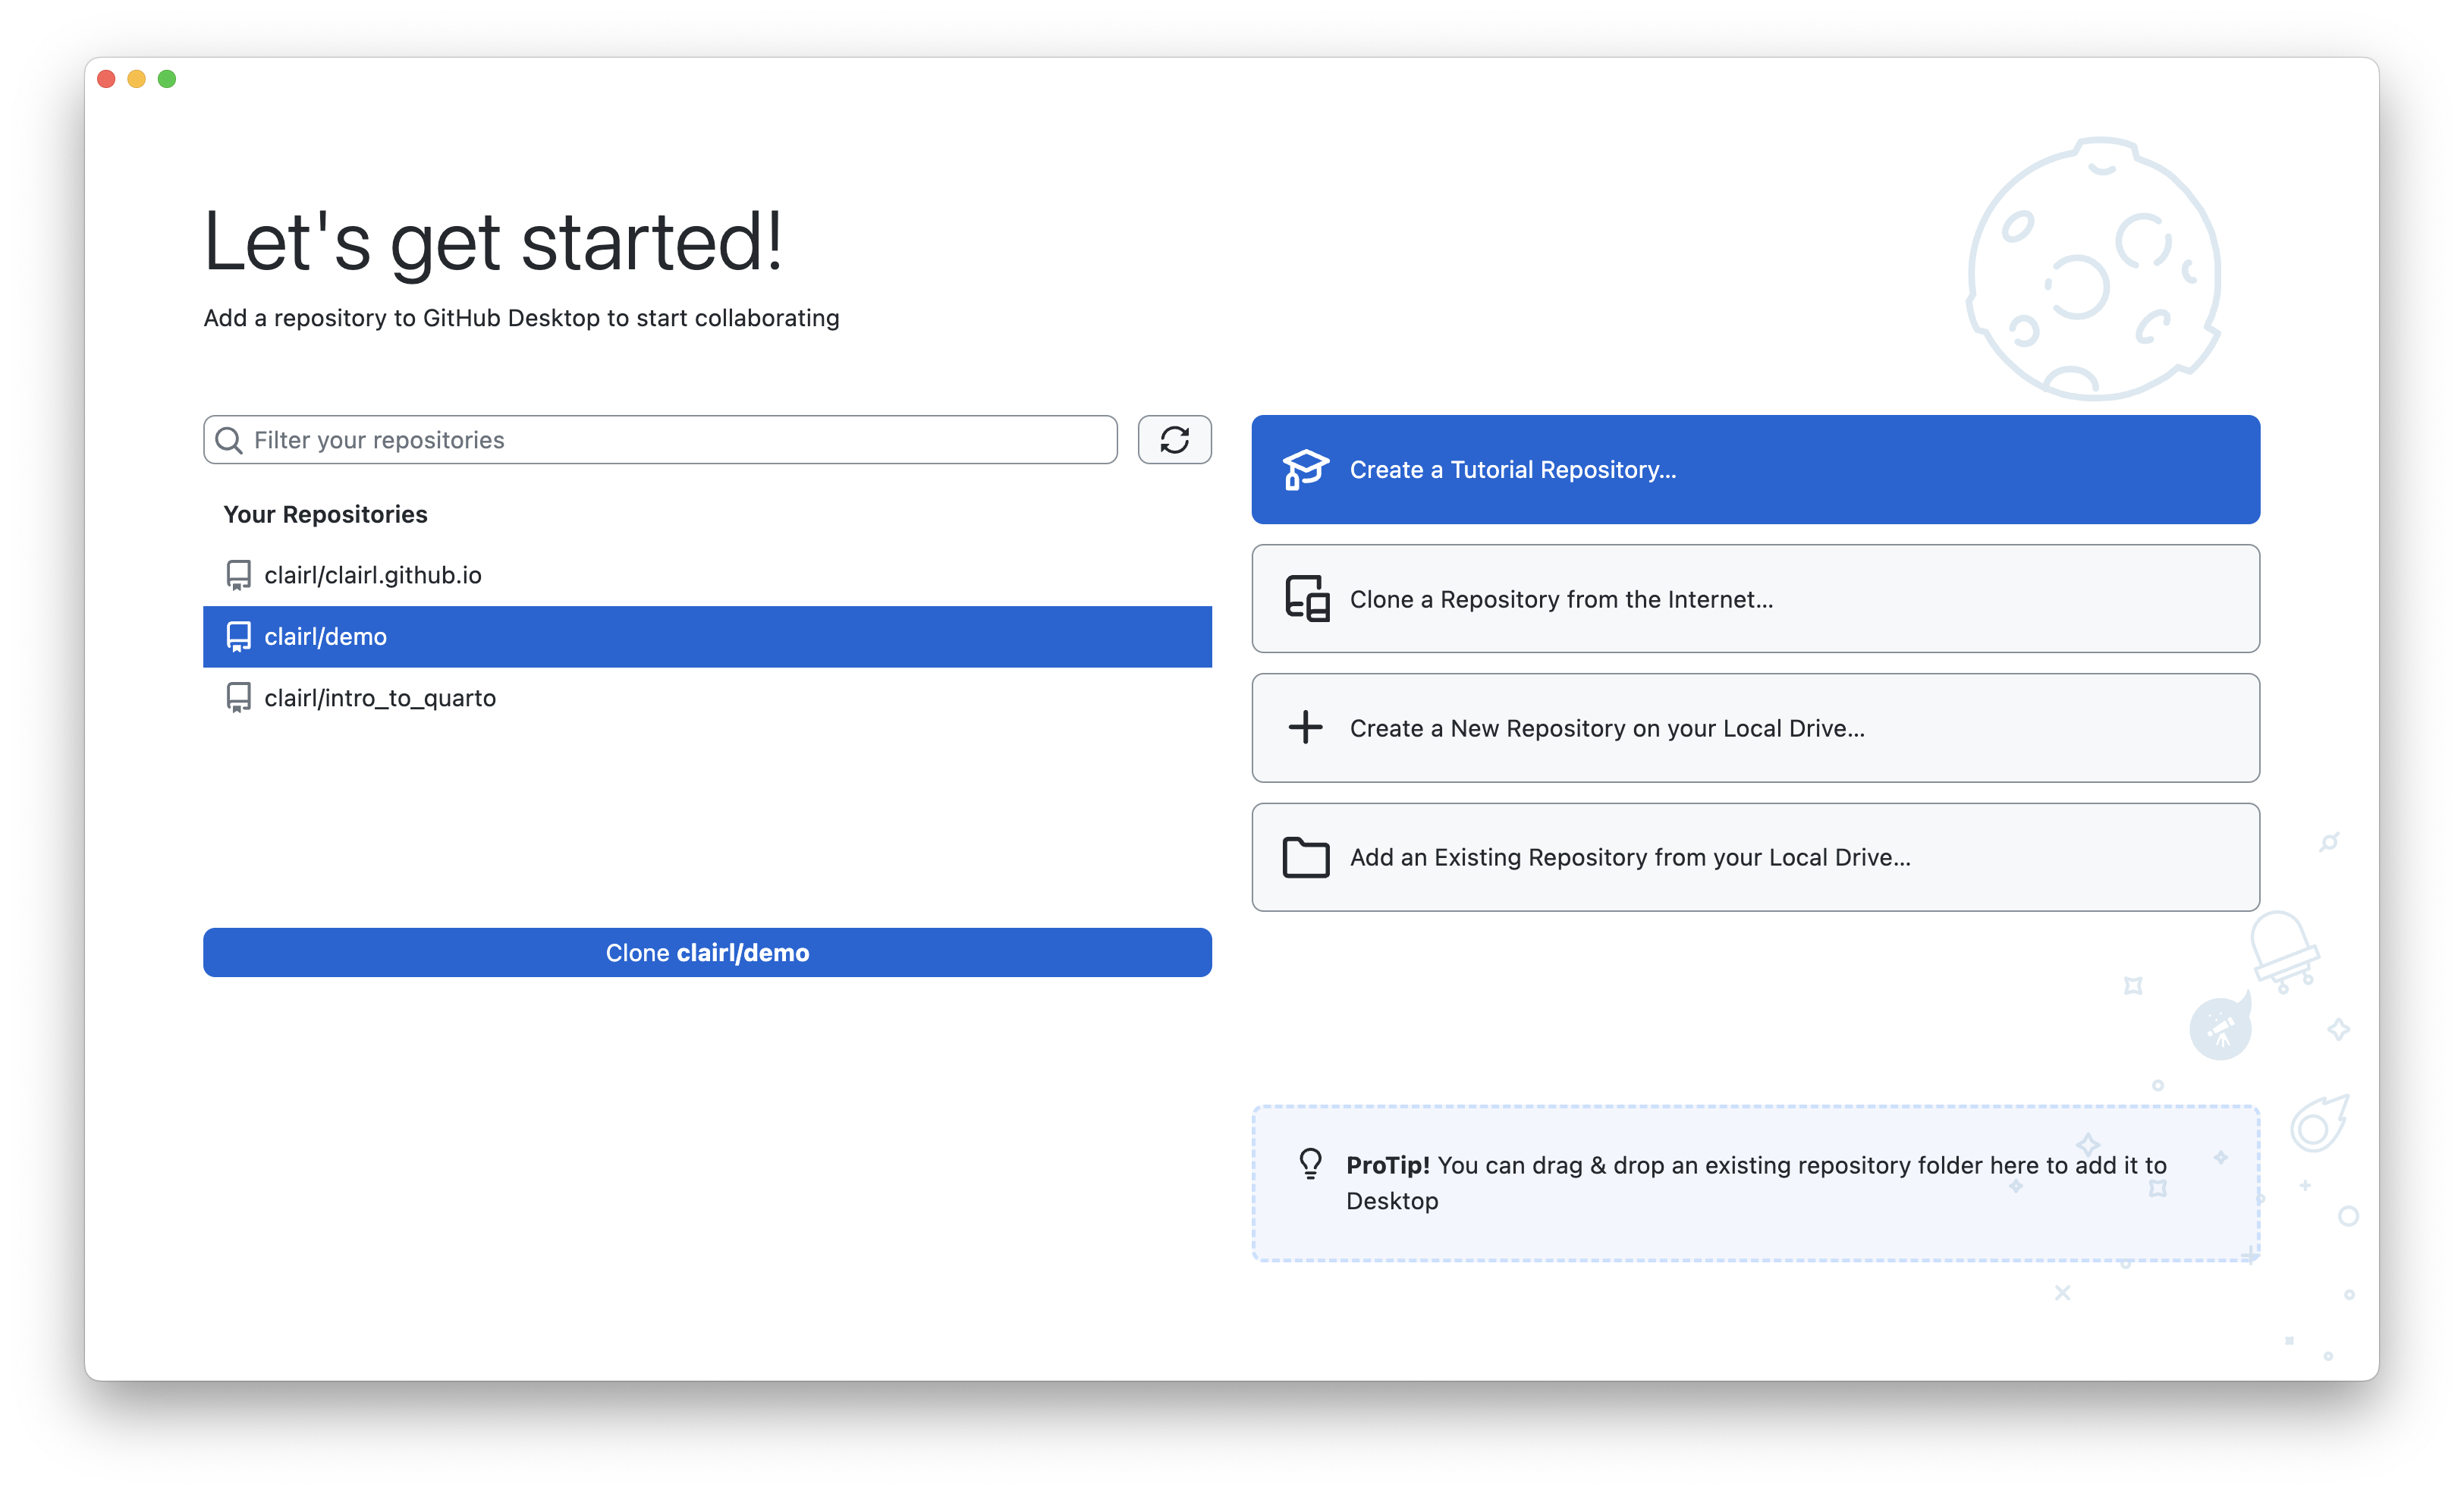Select the clairl/intro_to_quarto repository
The image size is (2464, 1493).
click(380, 698)
